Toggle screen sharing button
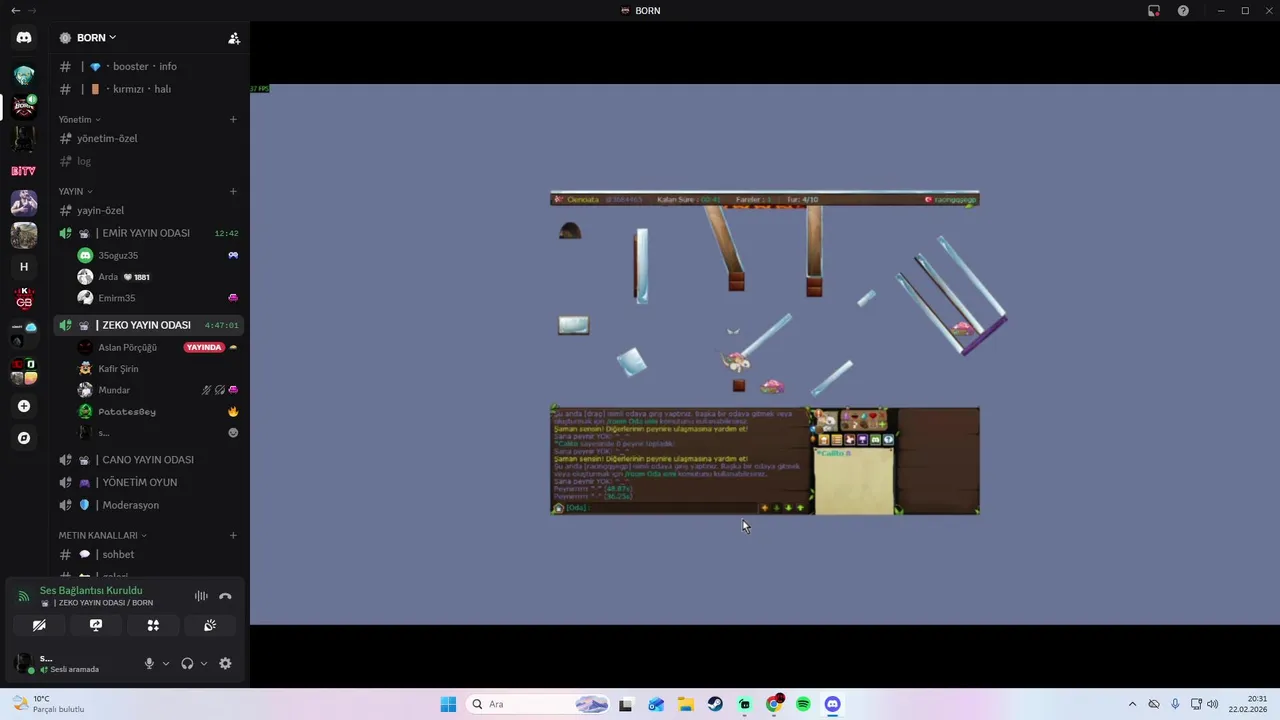Image resolution: width=1280 pixels, height=720 pixels. 96,625
